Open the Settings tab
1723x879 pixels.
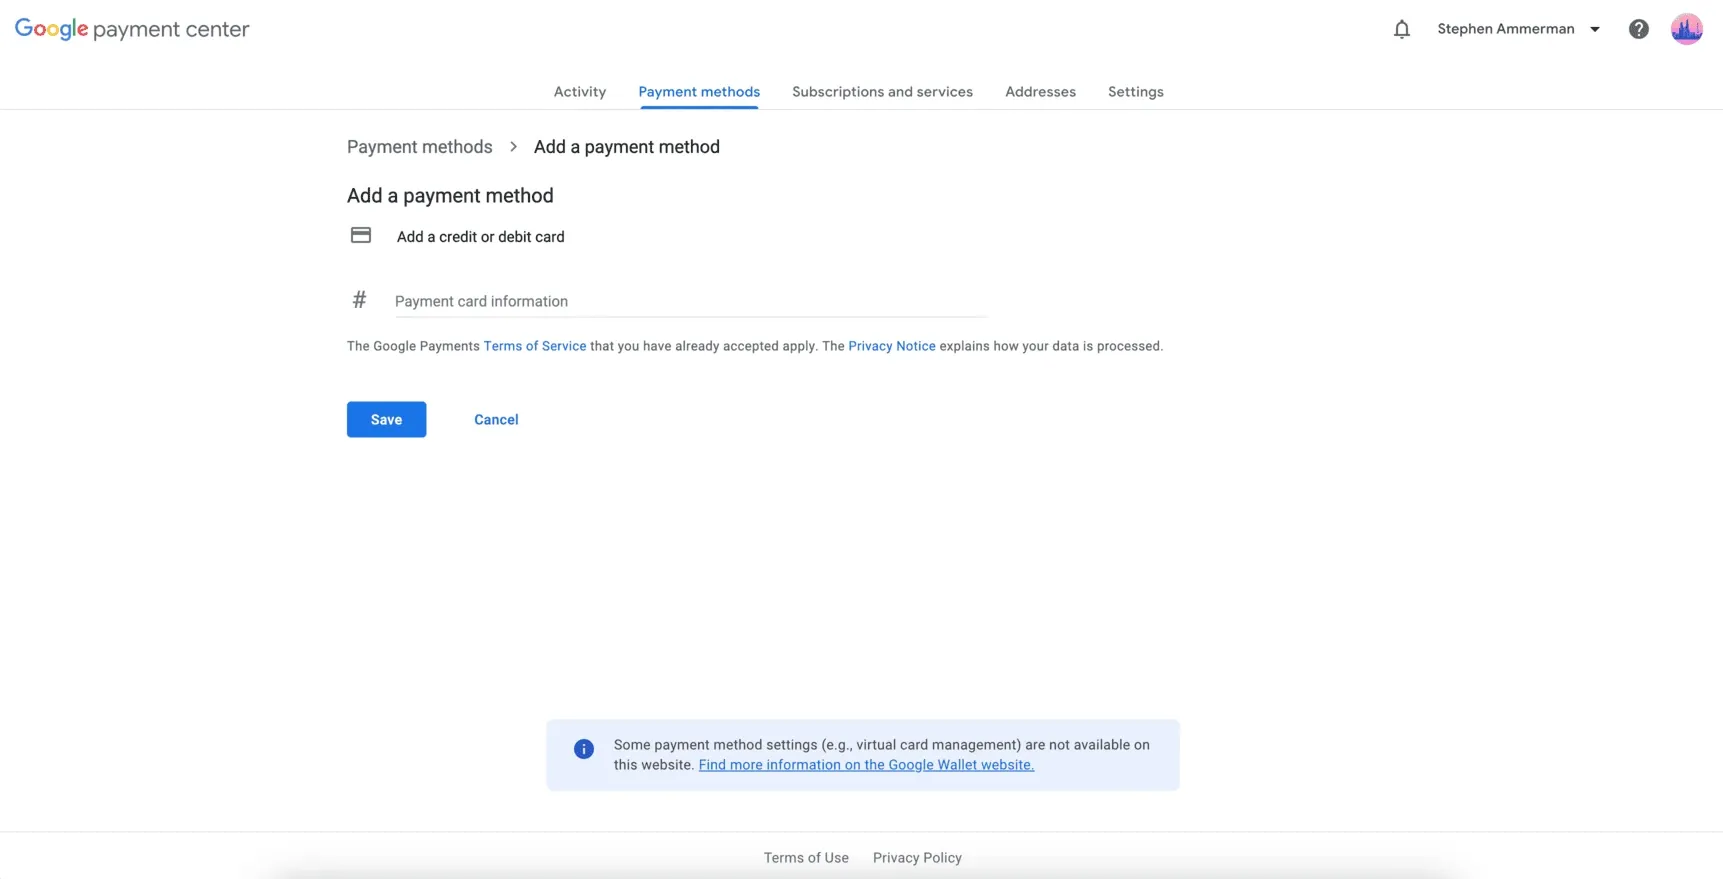[1135, 92]
